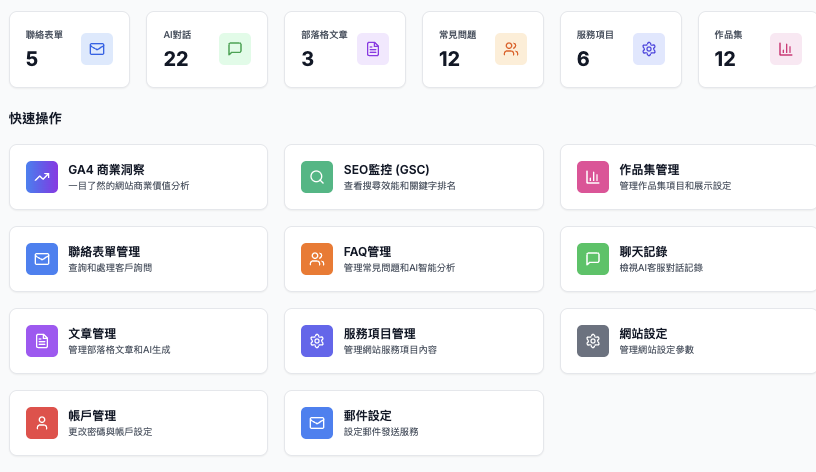Click the purple 文章管理 document icon
816x472 pixels.
[x=42, y=341]
